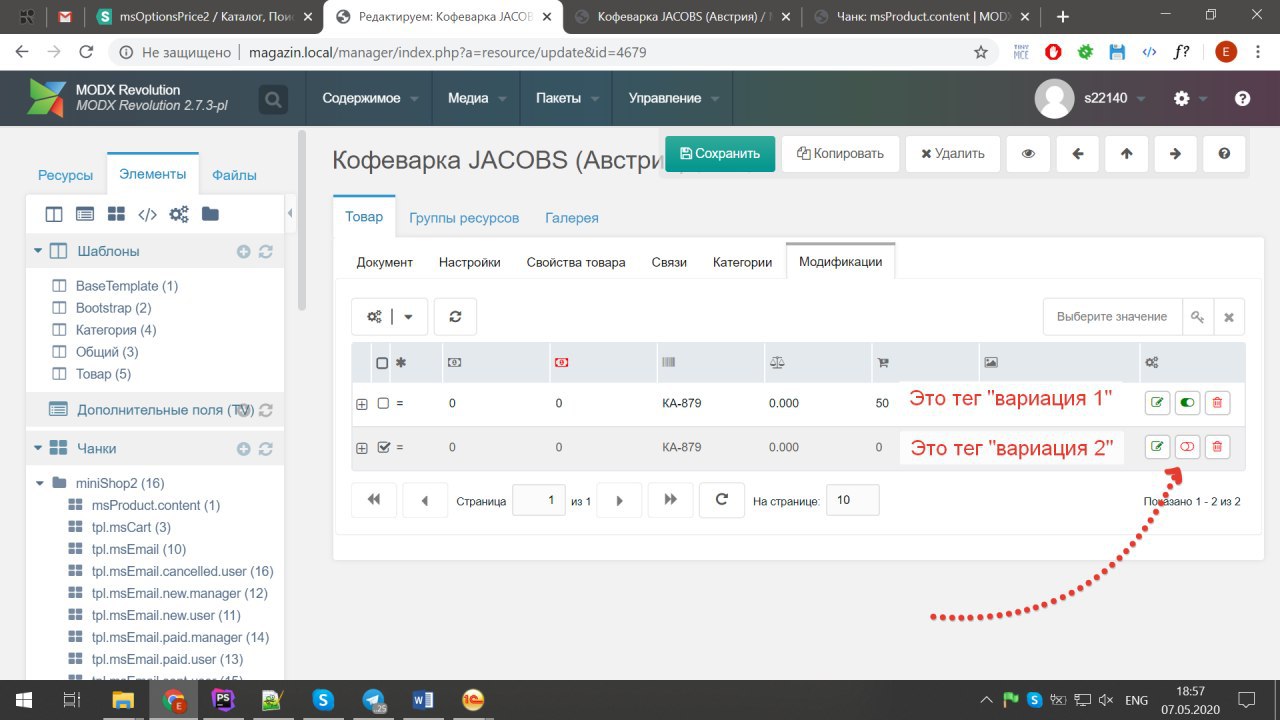Open Telegram from the Windows taskbar
This screenshot has width=1280, height=720.
[374, 700]
